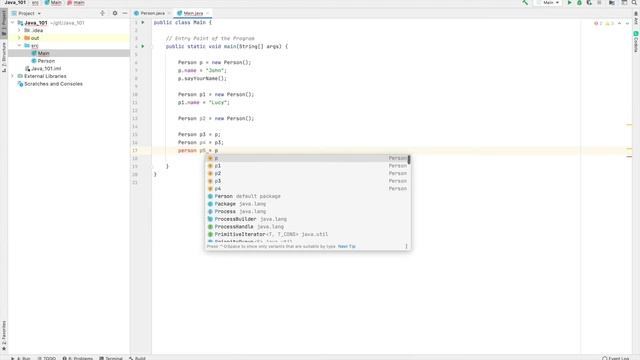Choose Person default package suggestion

click(307, 196)
